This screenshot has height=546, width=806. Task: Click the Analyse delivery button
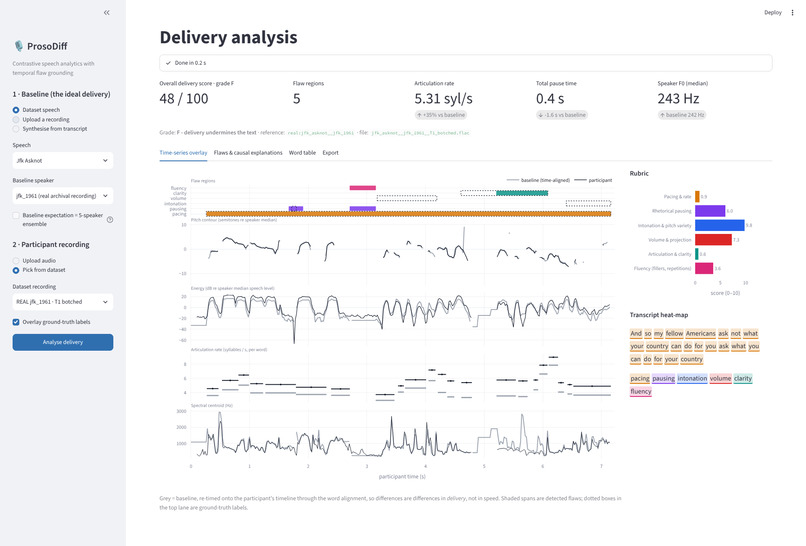click(63, 342)
